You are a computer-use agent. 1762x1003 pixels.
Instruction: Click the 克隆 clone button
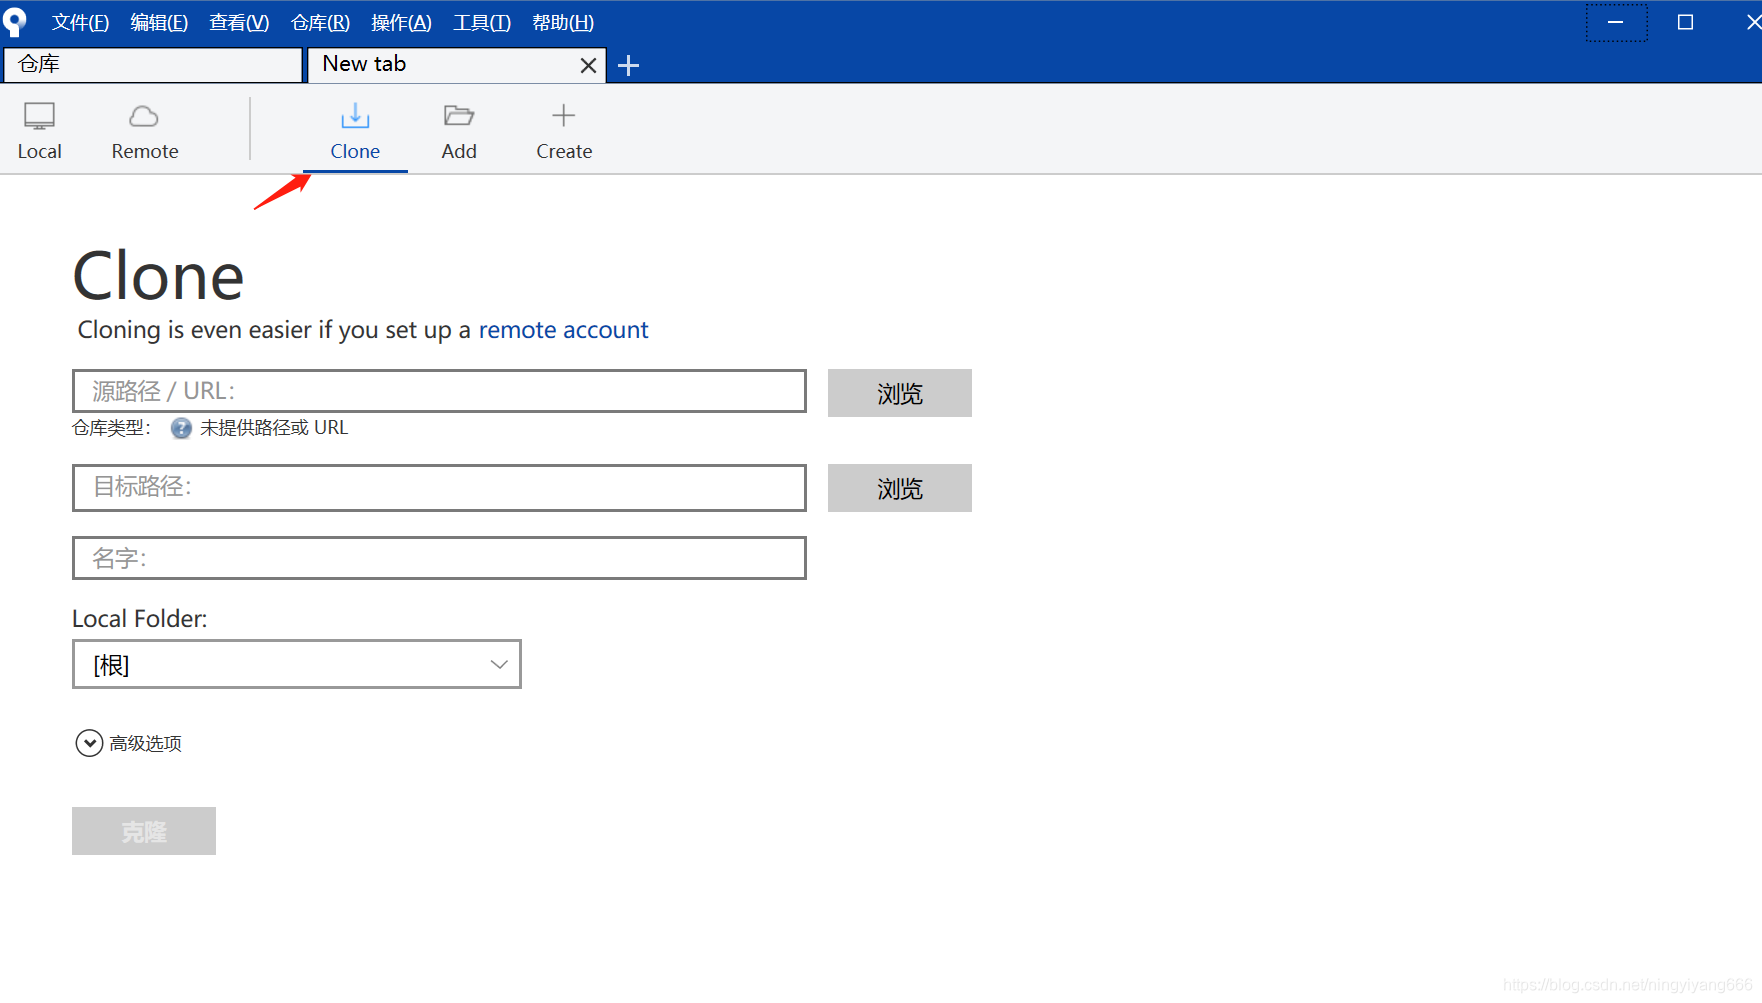click(144, 831)
